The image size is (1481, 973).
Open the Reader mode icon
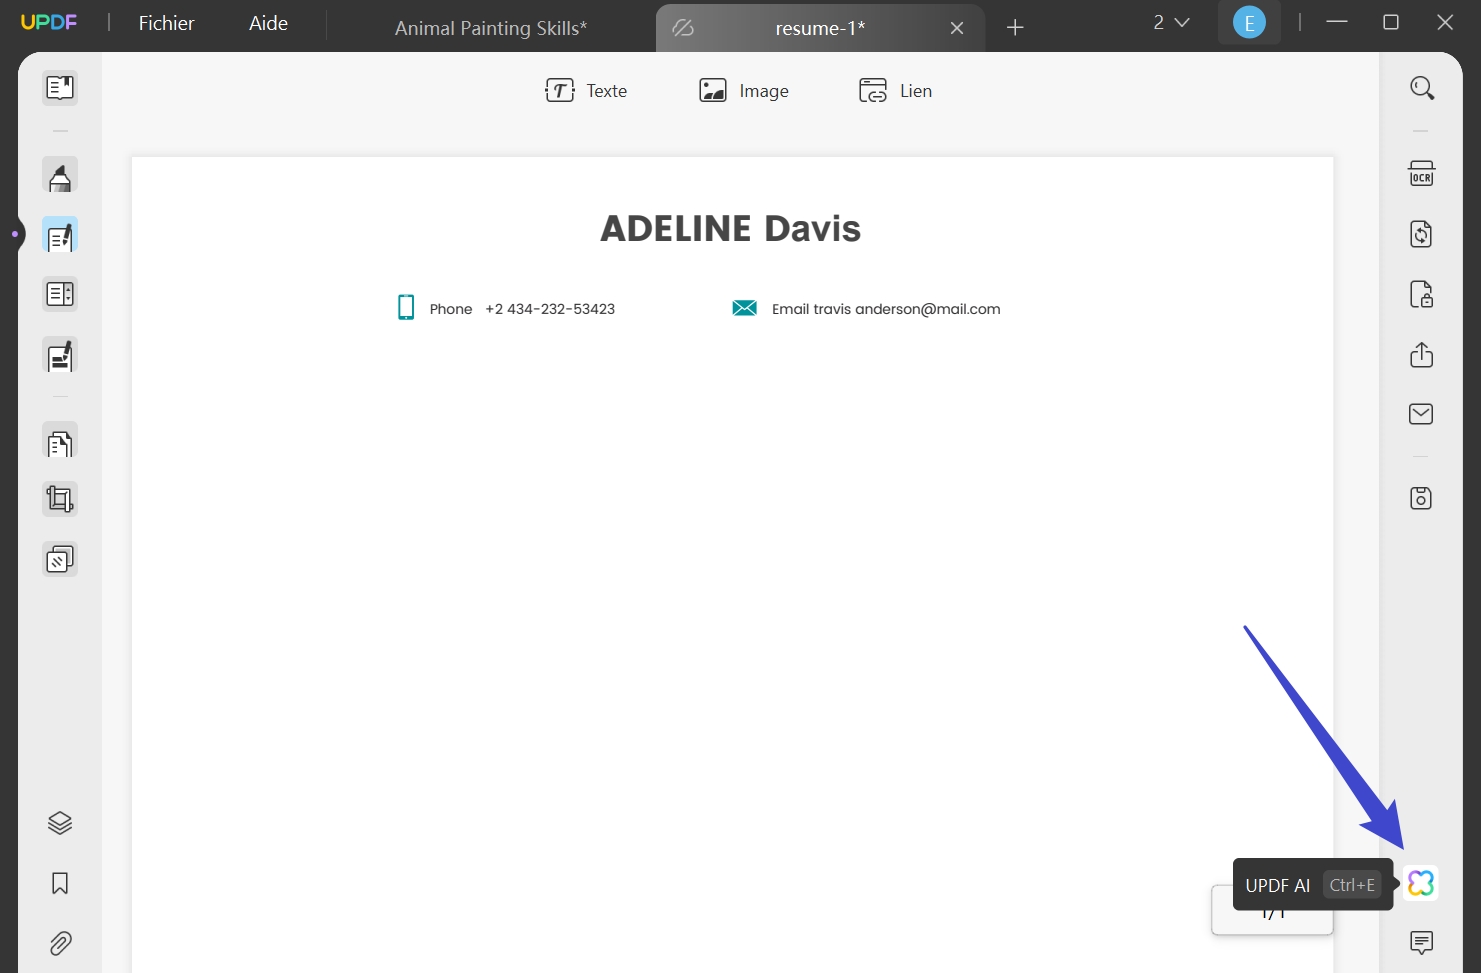click(60, 88)
